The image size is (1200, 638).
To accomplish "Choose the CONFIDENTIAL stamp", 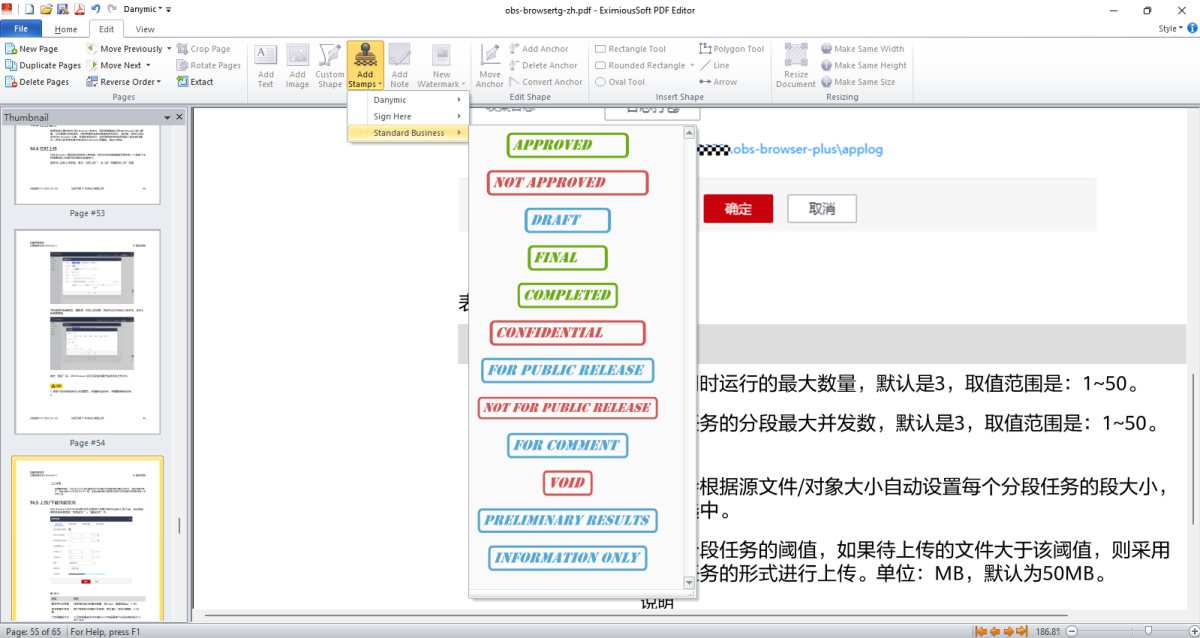I will click(567, 333).
